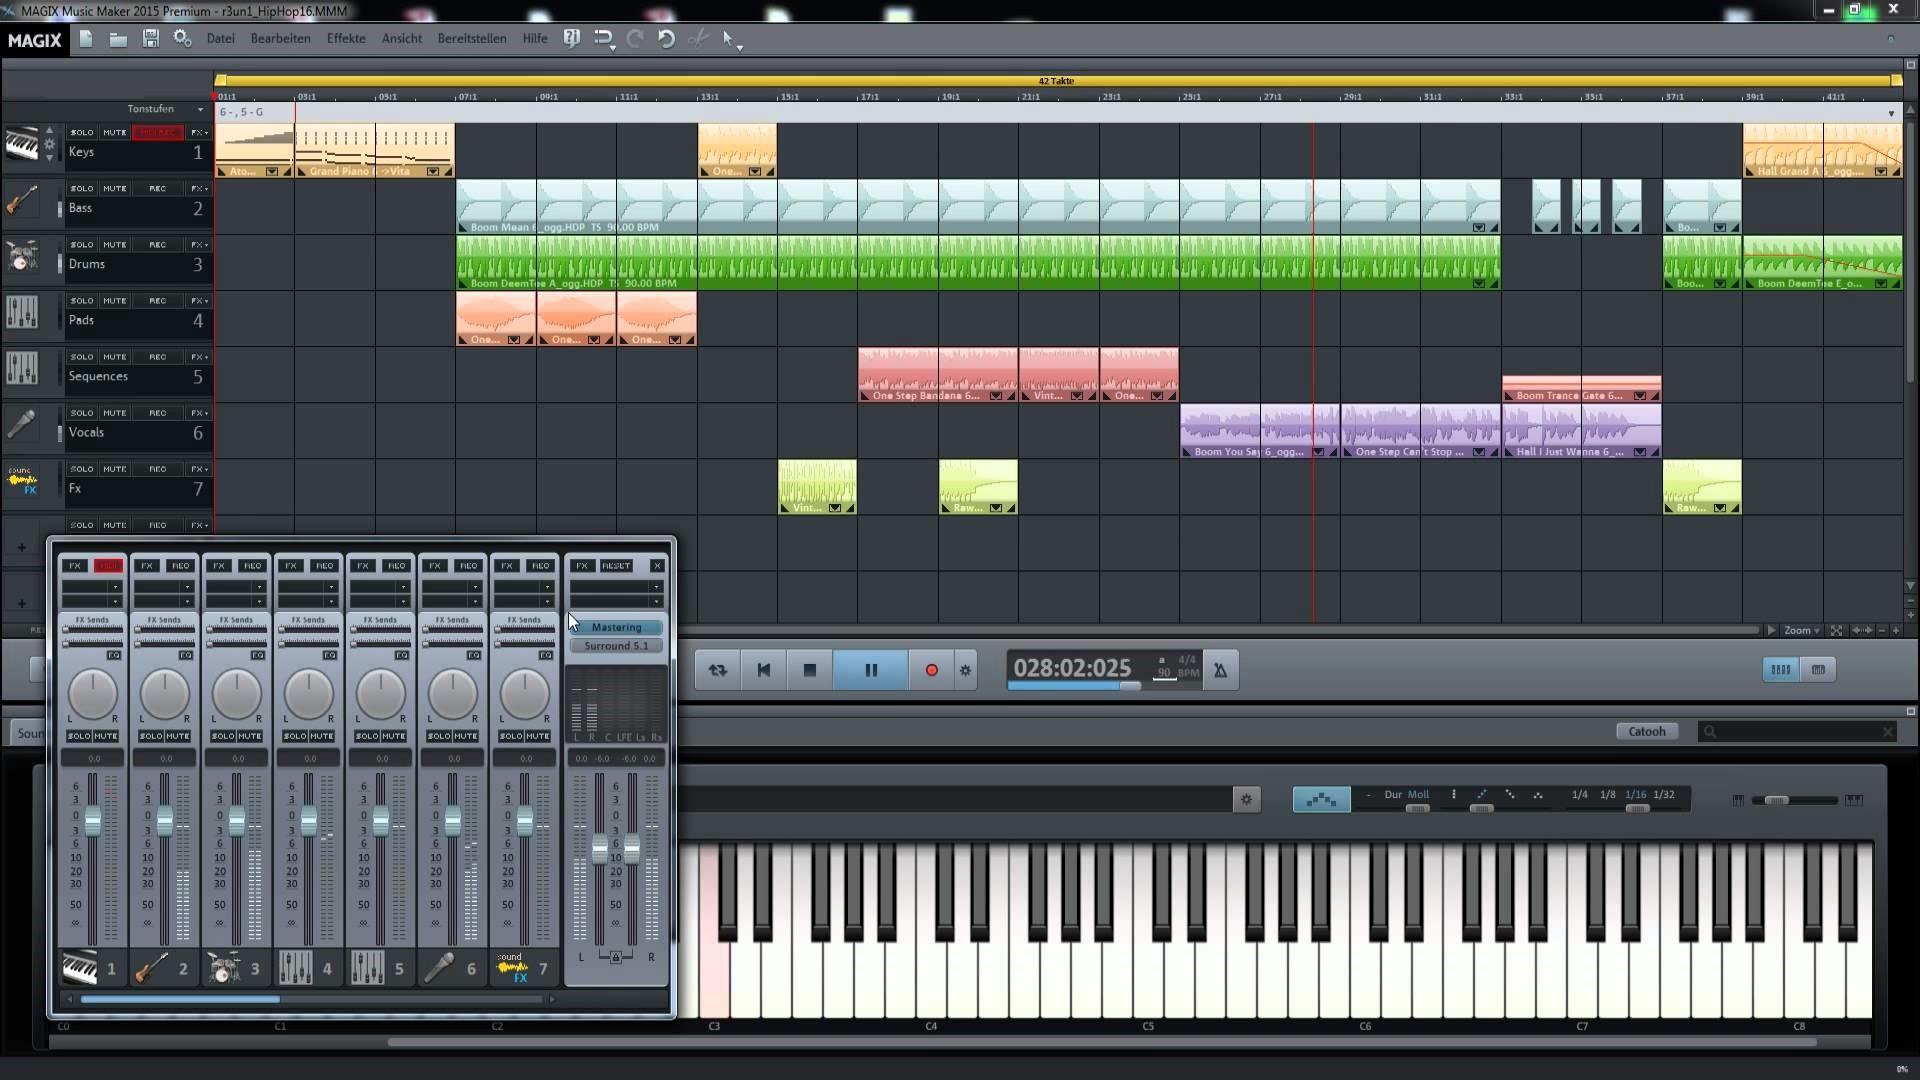
Task: Click the red record button
Action: (x=931, y=670)
